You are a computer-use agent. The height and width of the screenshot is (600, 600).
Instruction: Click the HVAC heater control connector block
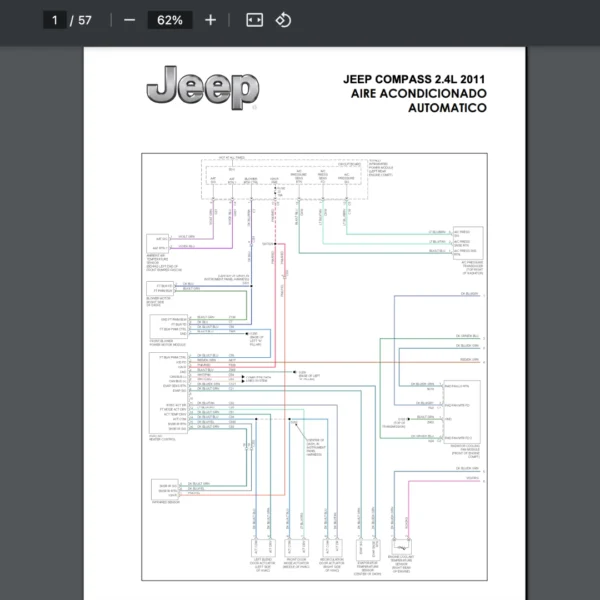coord(161,393)
